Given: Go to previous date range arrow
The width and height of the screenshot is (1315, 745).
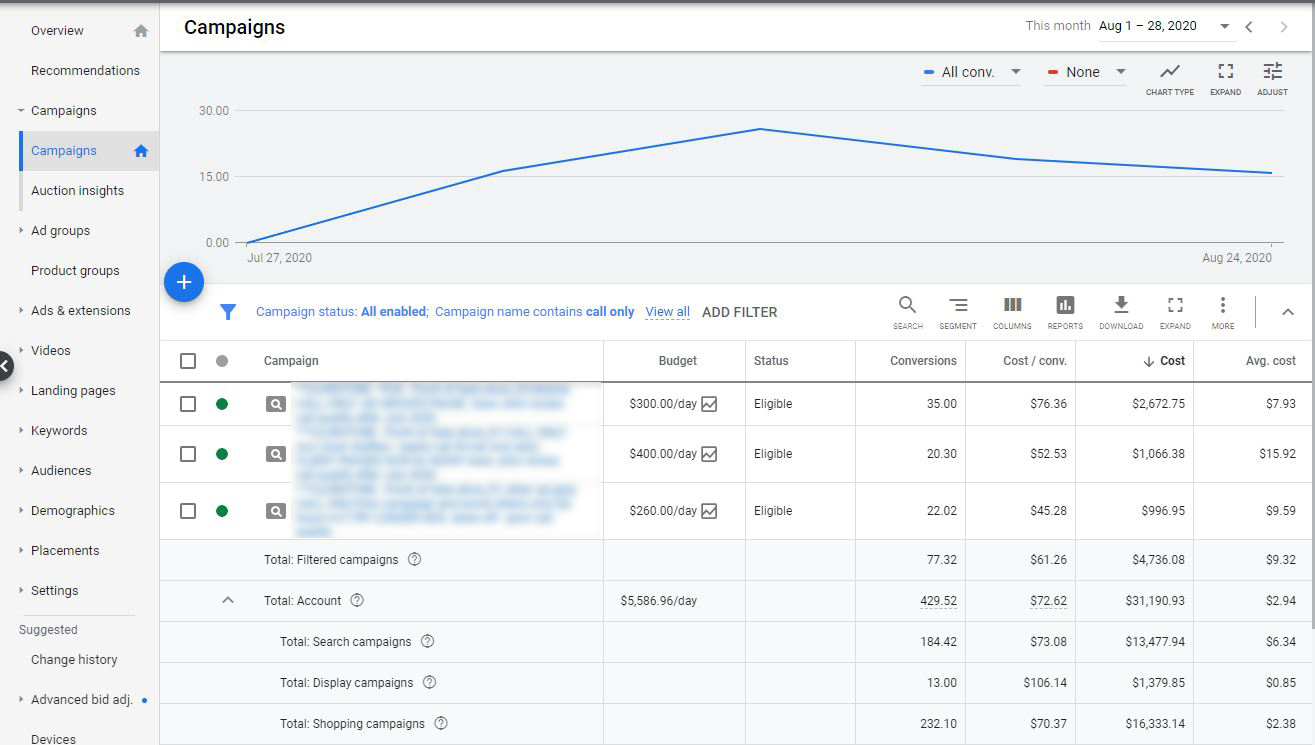Looking at the screenshot, I should click(1249, 27).
